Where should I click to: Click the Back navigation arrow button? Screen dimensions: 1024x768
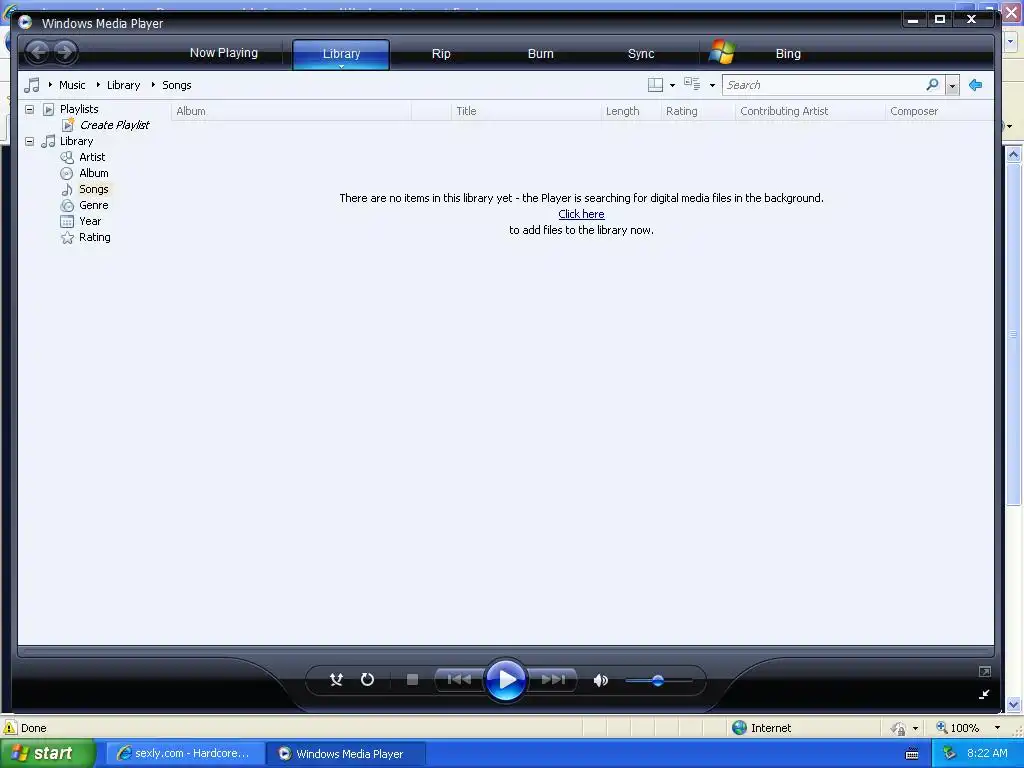coord(38,52)
